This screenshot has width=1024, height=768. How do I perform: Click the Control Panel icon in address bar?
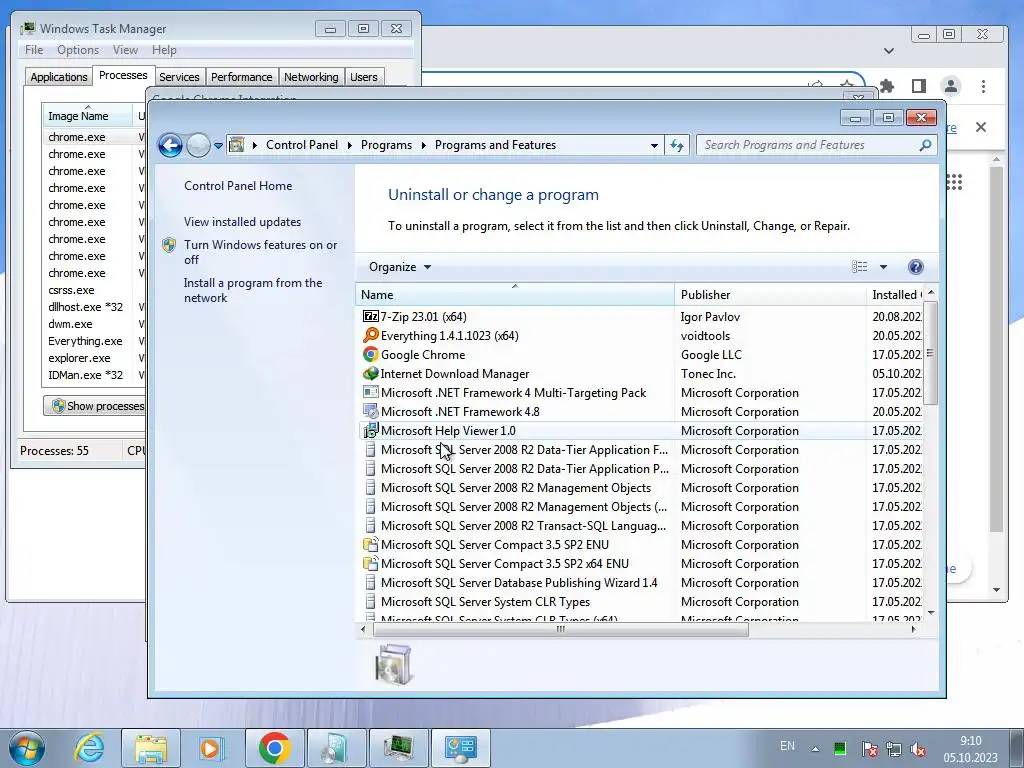(236, 145)
